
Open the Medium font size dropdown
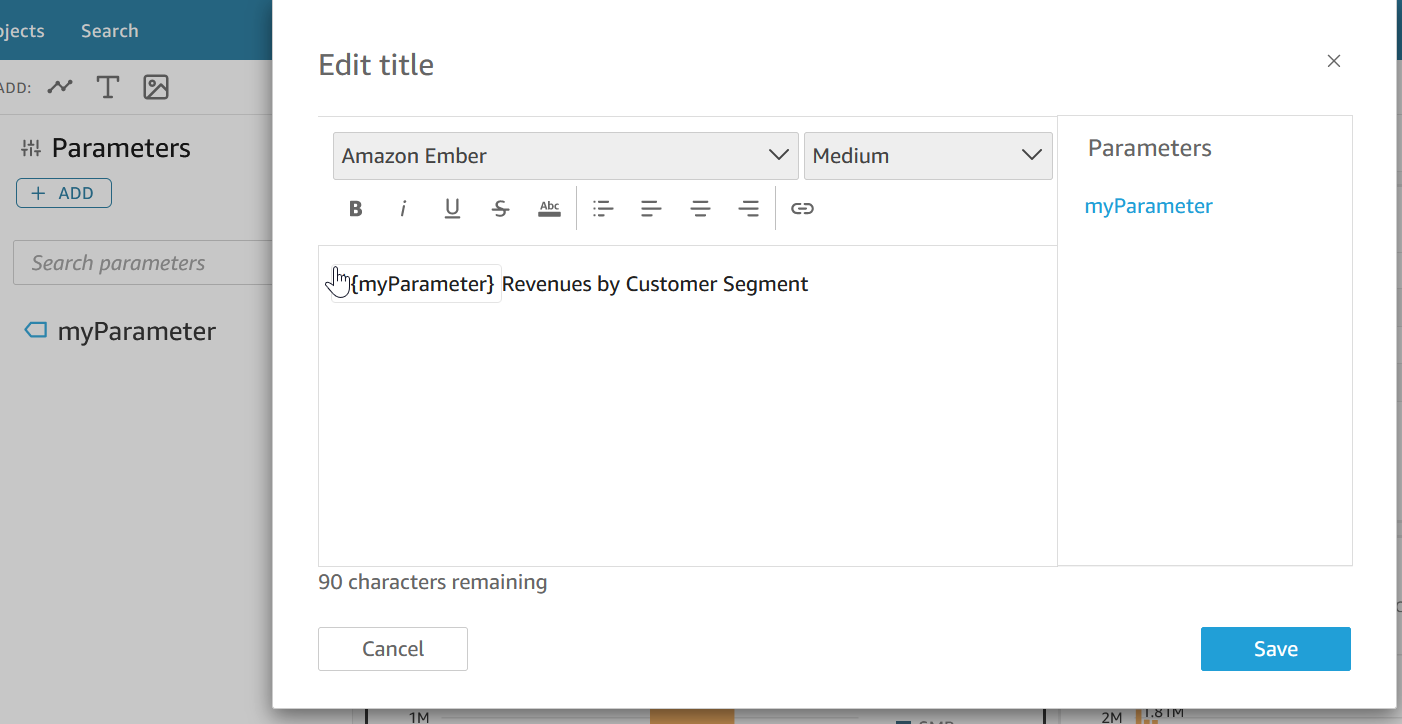927,156
